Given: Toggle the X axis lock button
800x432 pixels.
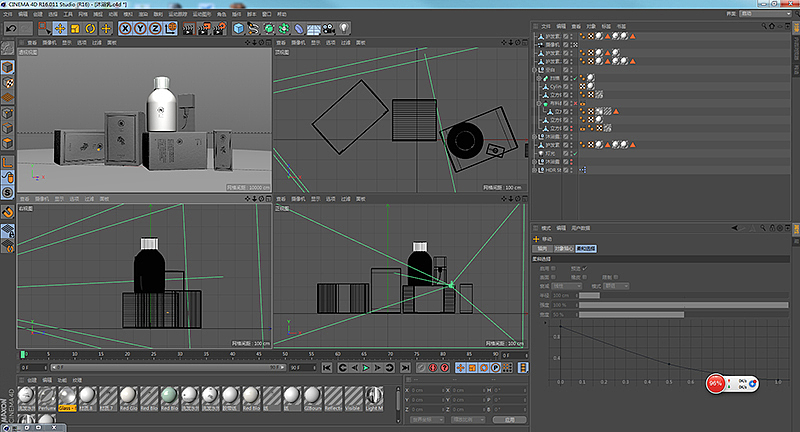Looking at the screenshot, I should 125,29.
